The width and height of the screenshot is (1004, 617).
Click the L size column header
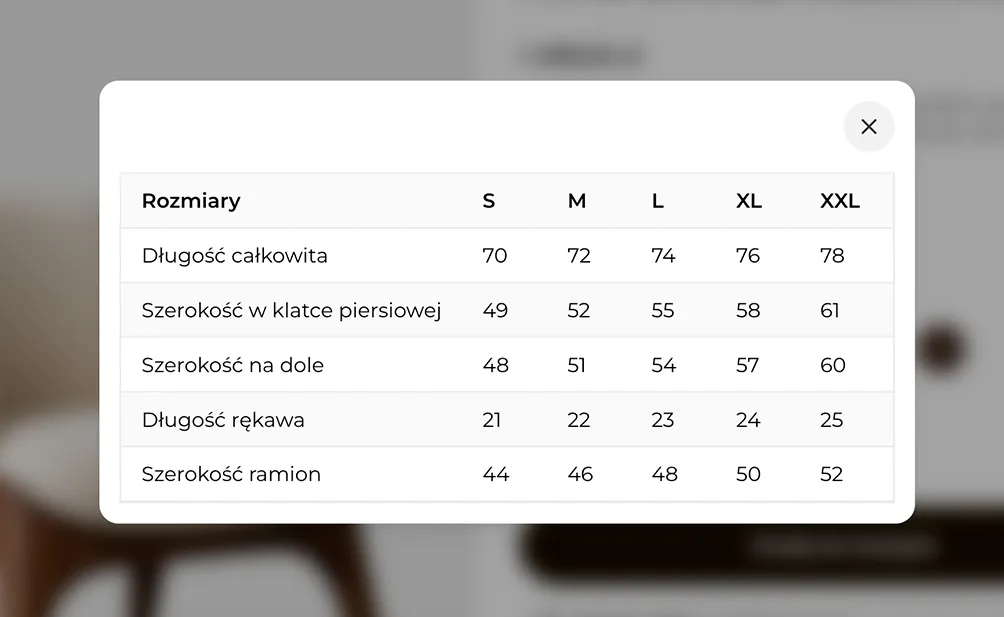point(658,201)
